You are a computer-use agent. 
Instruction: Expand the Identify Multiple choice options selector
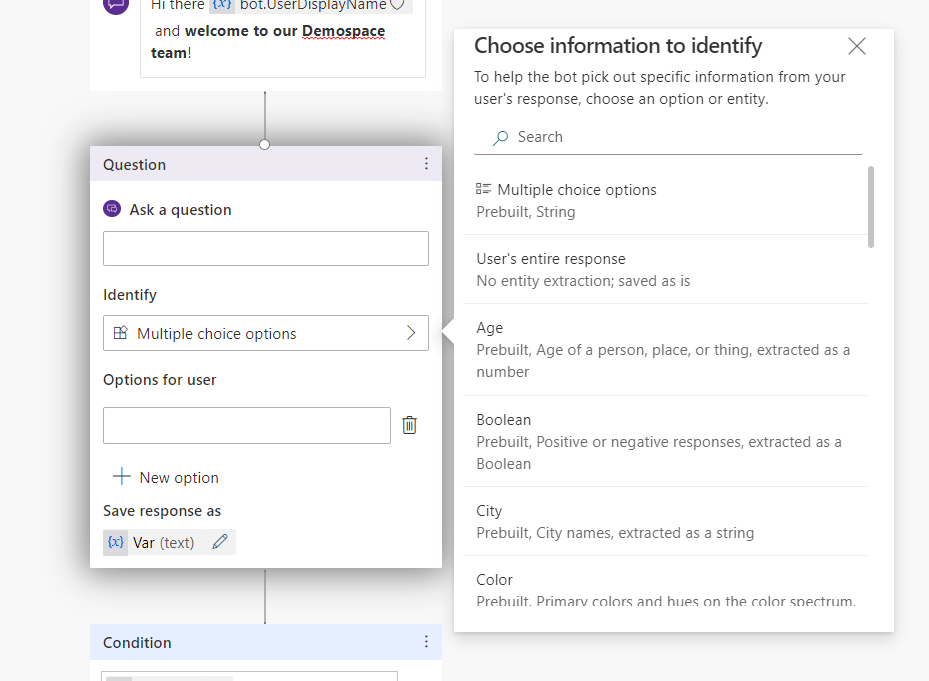coord(266,334)
